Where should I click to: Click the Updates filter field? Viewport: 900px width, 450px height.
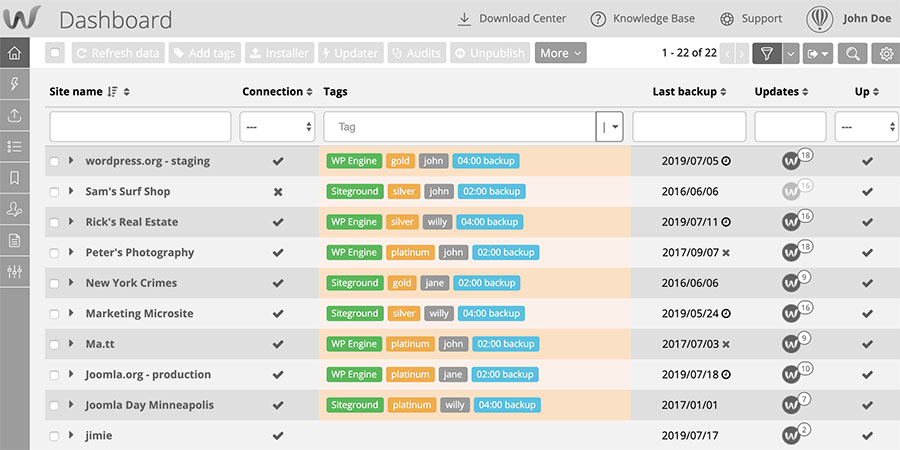tap(790, 126)
